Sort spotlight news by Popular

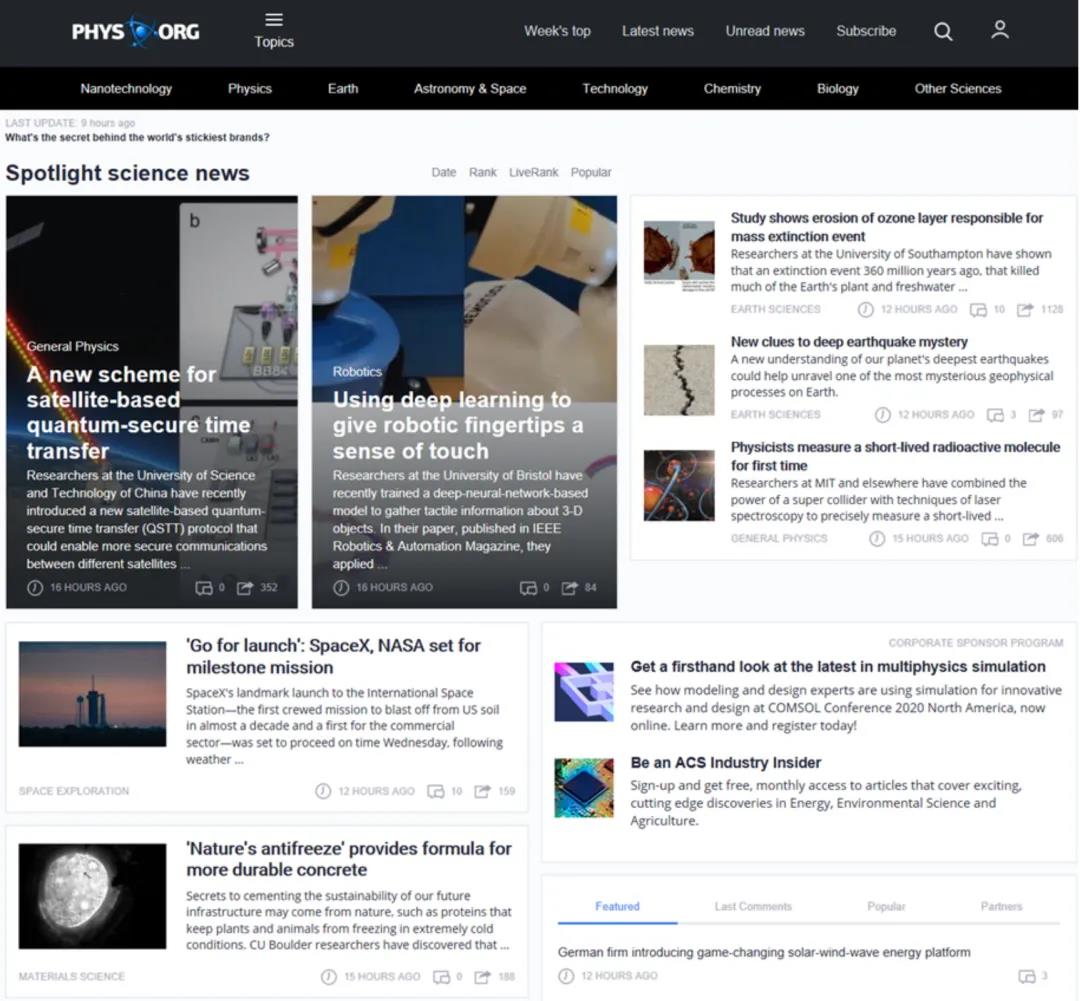click(x=590, y=172)
